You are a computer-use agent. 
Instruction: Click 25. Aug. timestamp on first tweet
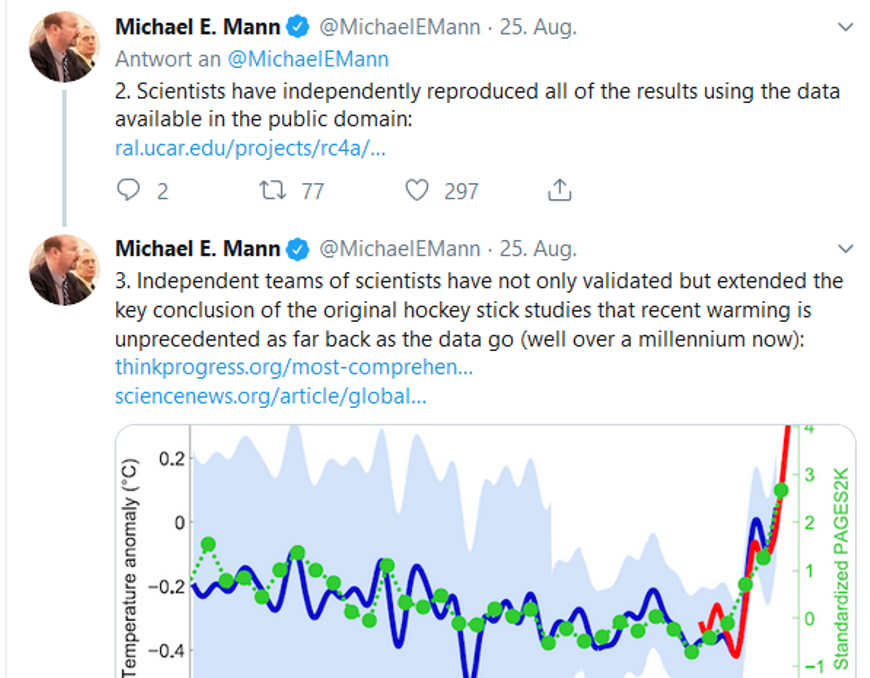pos(538,27)
